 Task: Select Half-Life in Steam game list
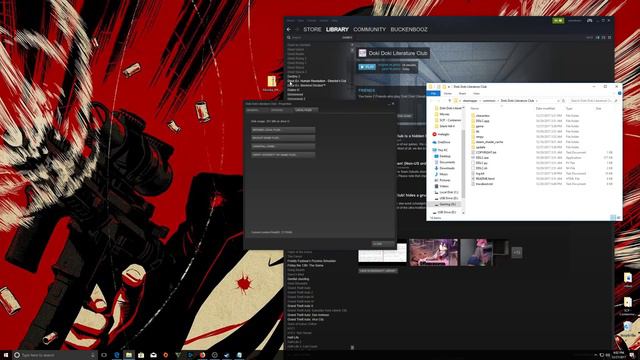tap(293, 338)
